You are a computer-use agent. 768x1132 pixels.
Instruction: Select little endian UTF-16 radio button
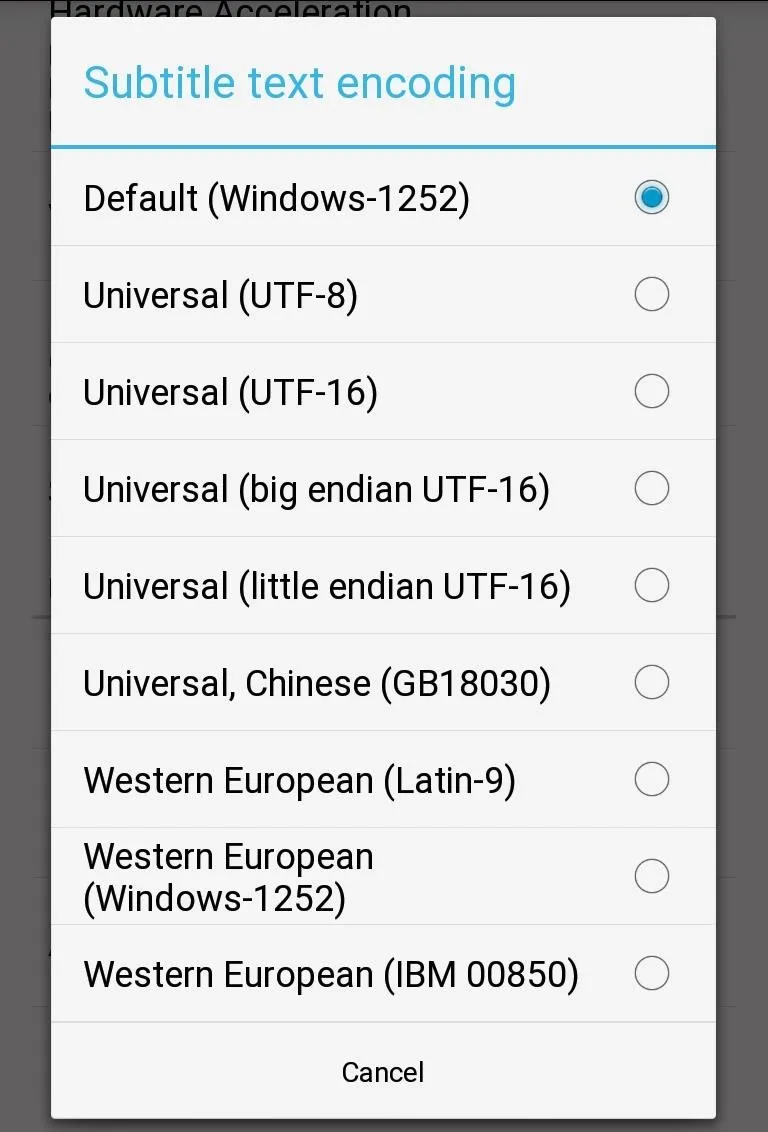click(x=651, y=585)
